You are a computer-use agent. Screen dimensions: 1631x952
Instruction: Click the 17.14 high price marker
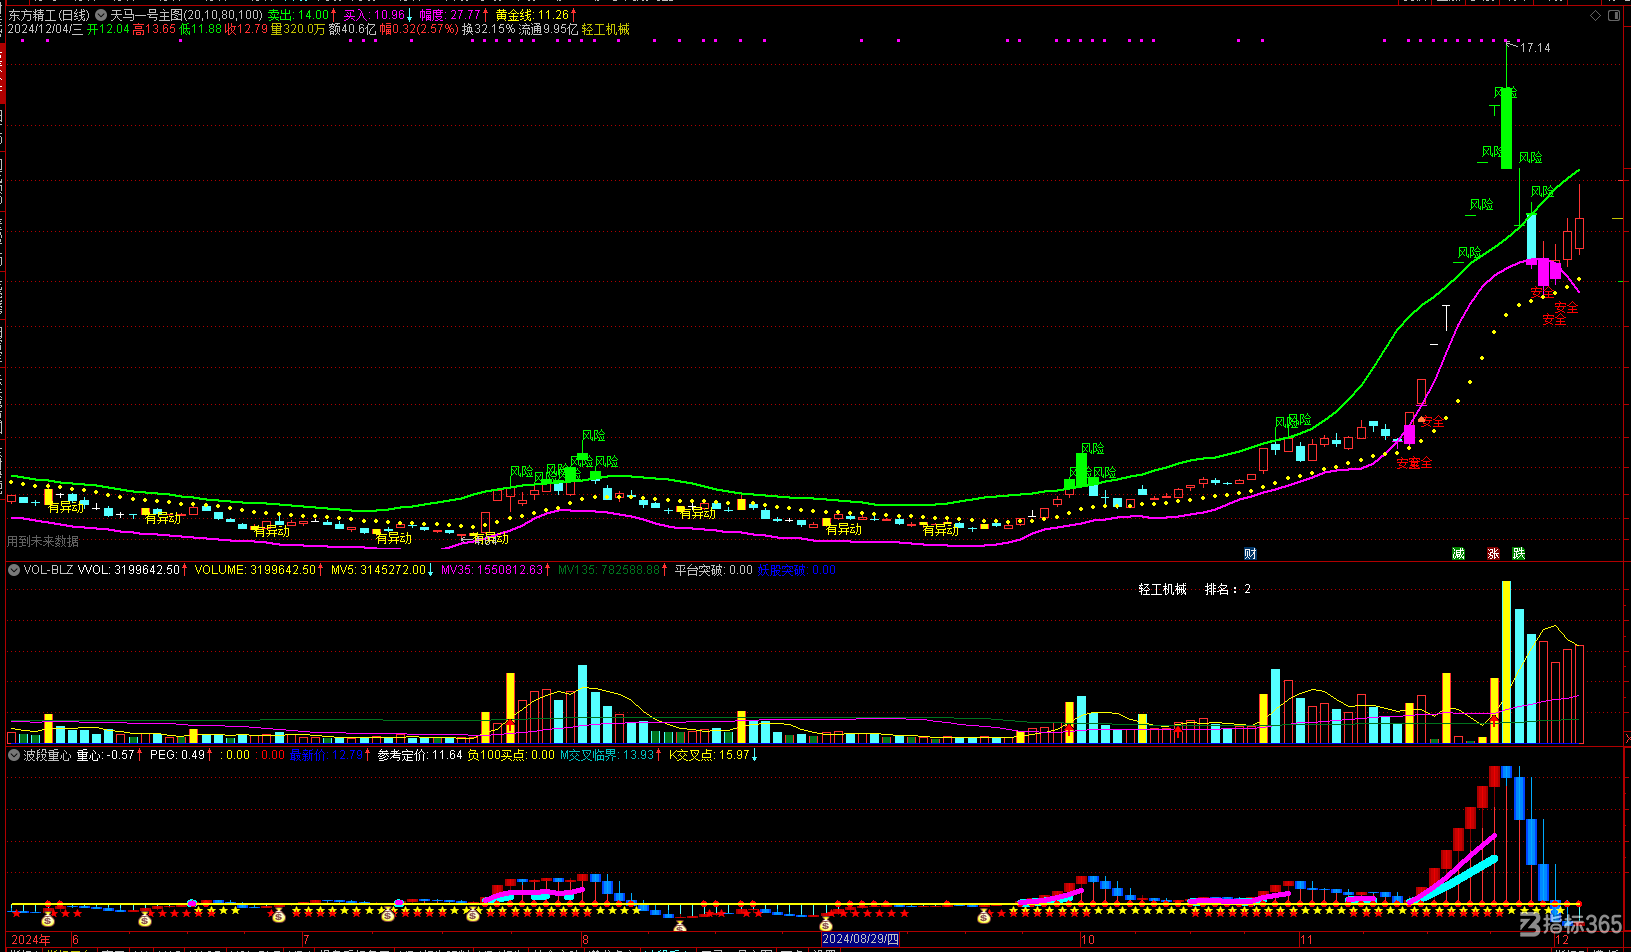pos(1535,48)
